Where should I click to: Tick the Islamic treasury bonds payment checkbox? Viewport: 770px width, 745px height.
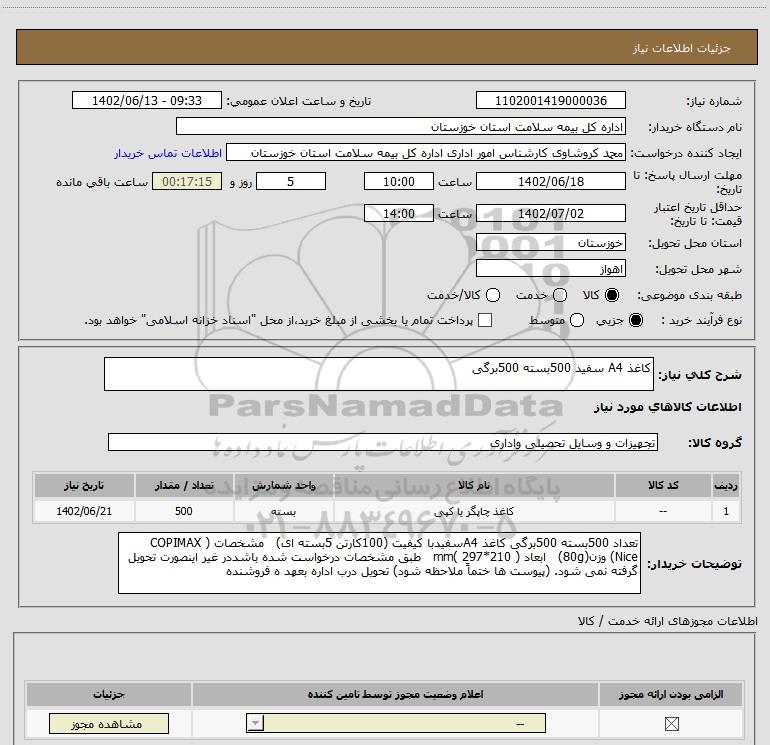tap(485, 320)
